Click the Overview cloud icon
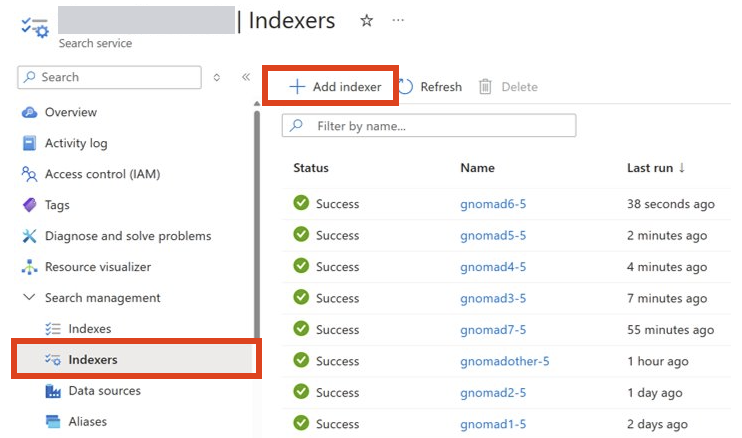Image resolution: width=742 pixels, height=438 pixels. point(29,112)
